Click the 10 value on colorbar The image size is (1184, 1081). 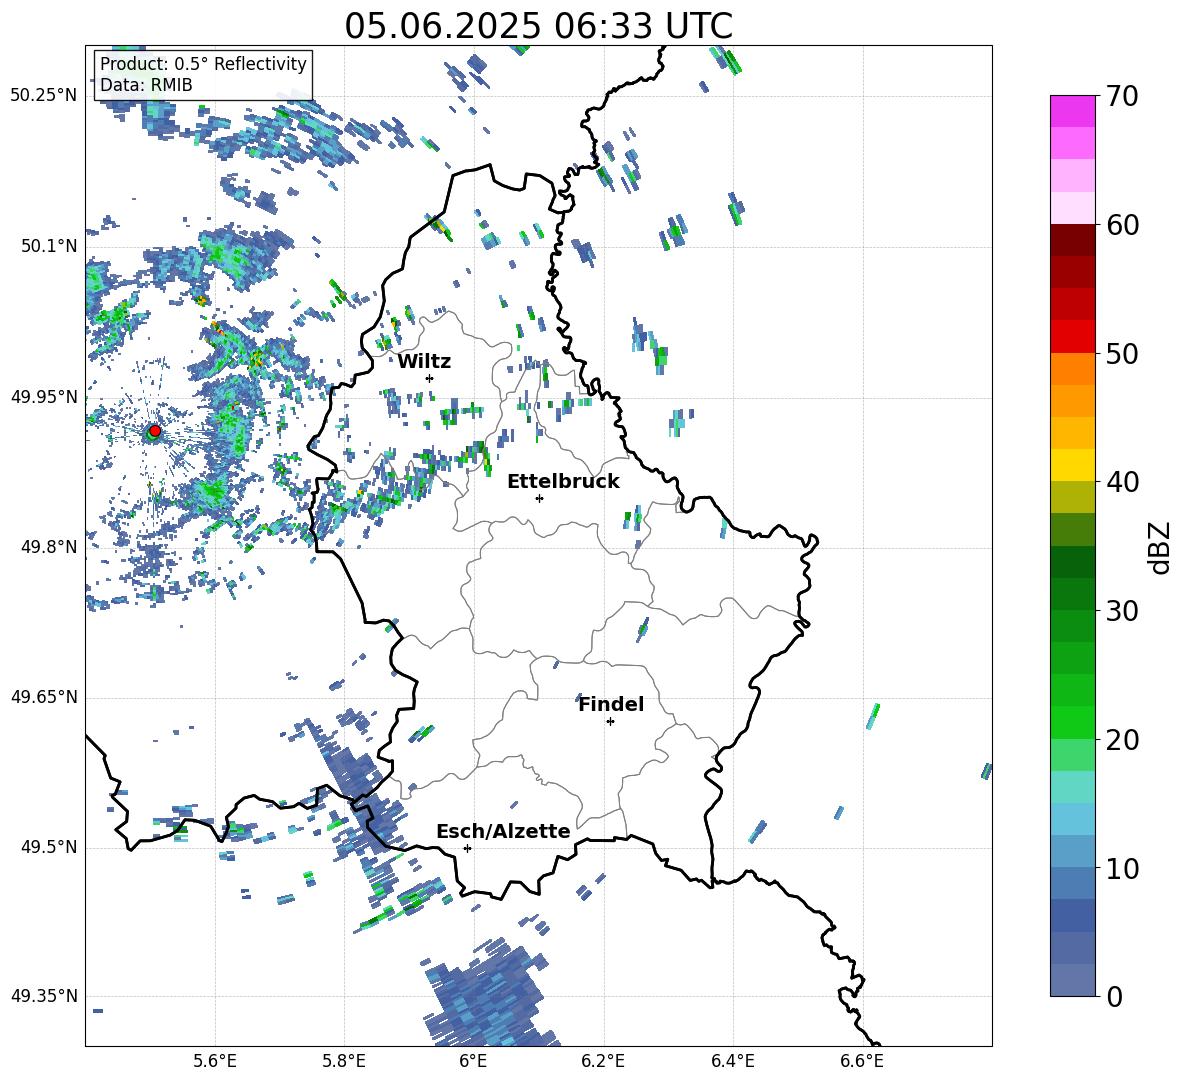1122,868
